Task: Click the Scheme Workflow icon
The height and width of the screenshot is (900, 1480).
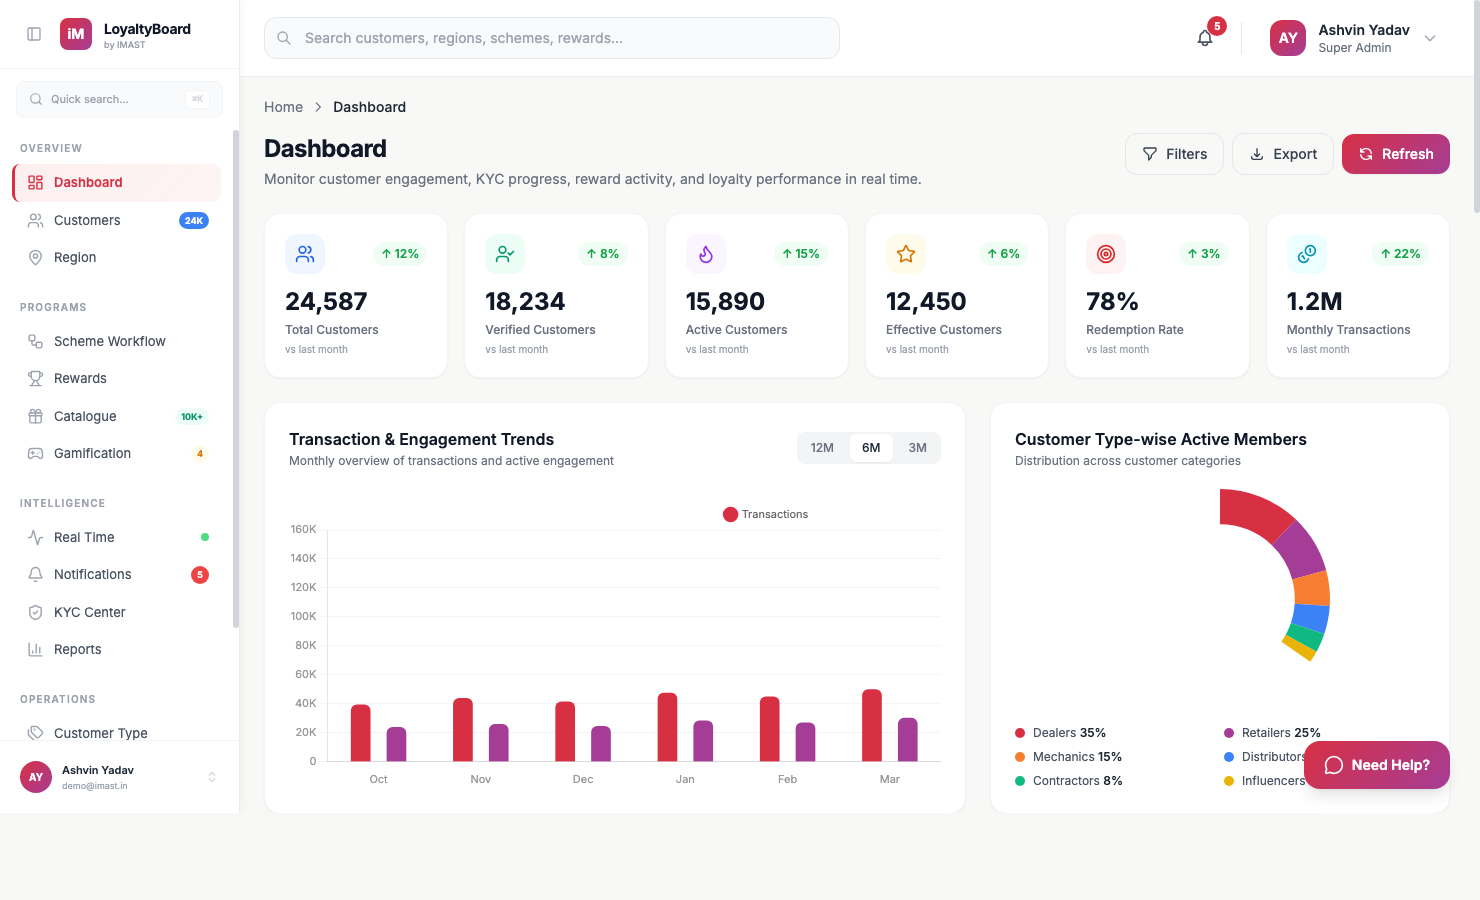Action: click(x=35, y=341)
